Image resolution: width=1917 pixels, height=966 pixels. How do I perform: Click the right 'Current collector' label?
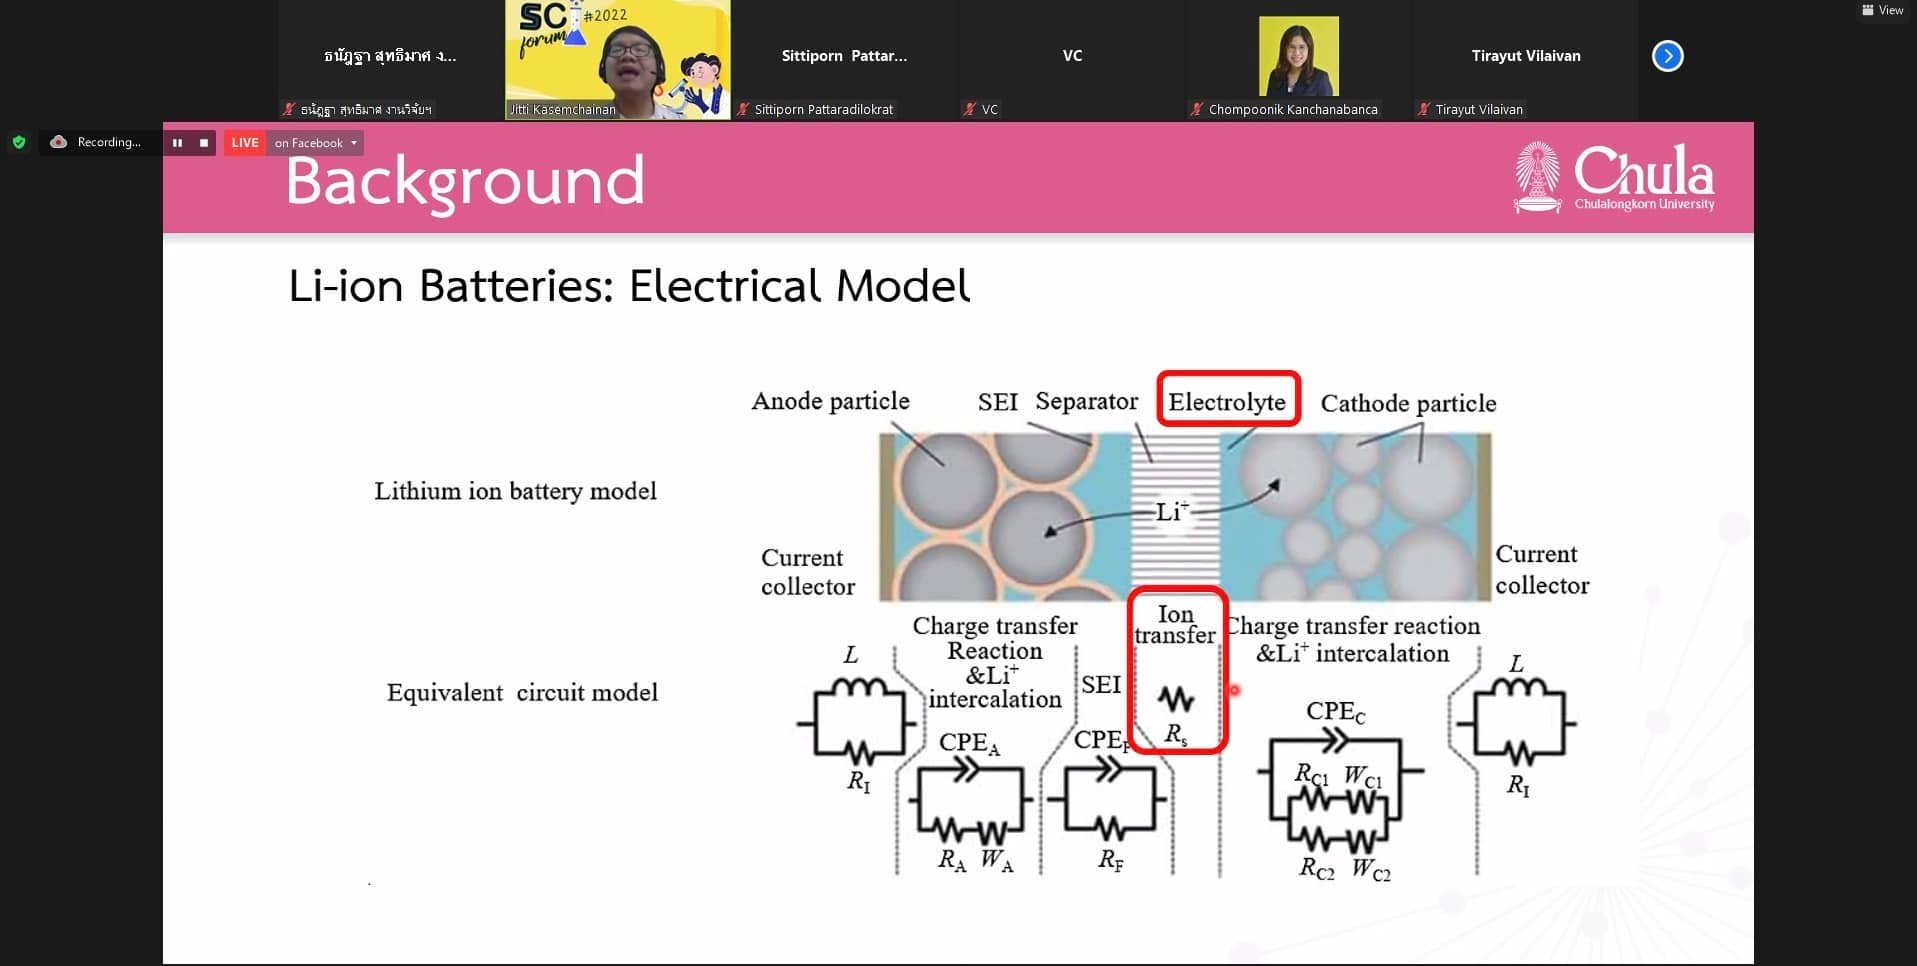pyautogui.click(x=1542, y=569)
